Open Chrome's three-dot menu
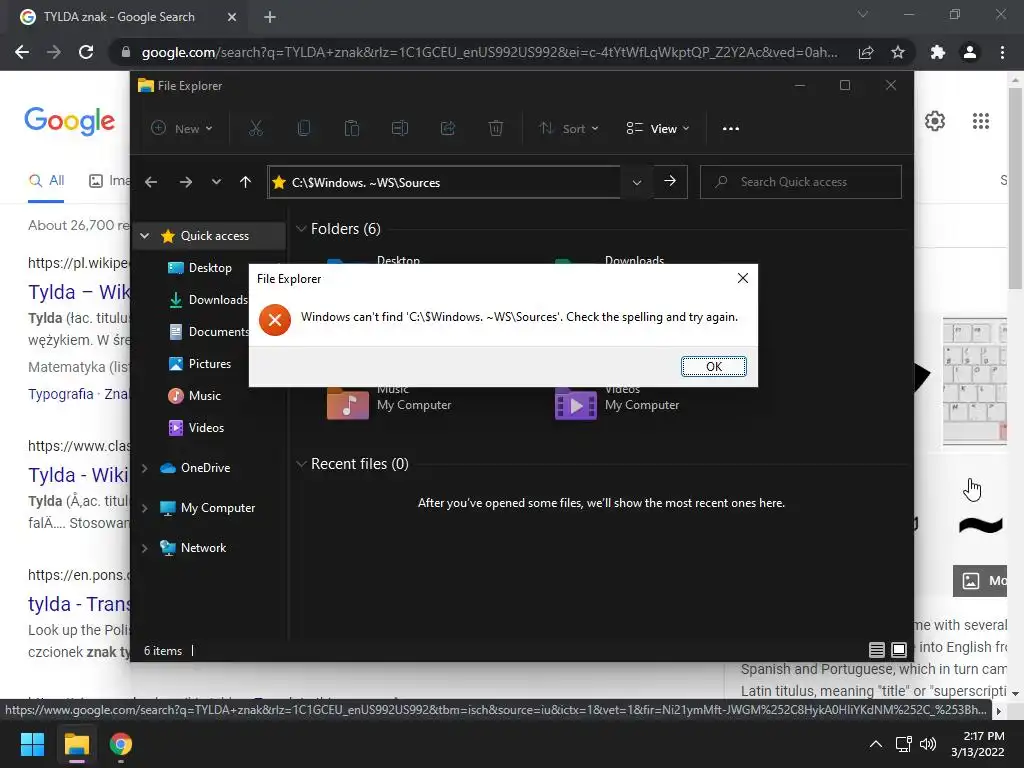The height and width of the screenshot is (768, 1024). [x=1002, y=52]
